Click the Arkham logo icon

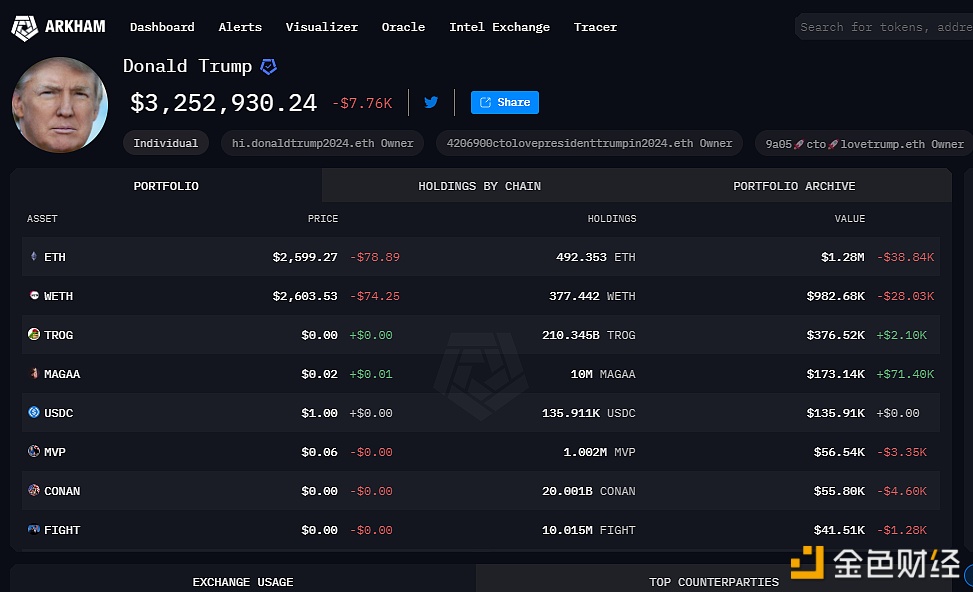(x=25, y=27)
